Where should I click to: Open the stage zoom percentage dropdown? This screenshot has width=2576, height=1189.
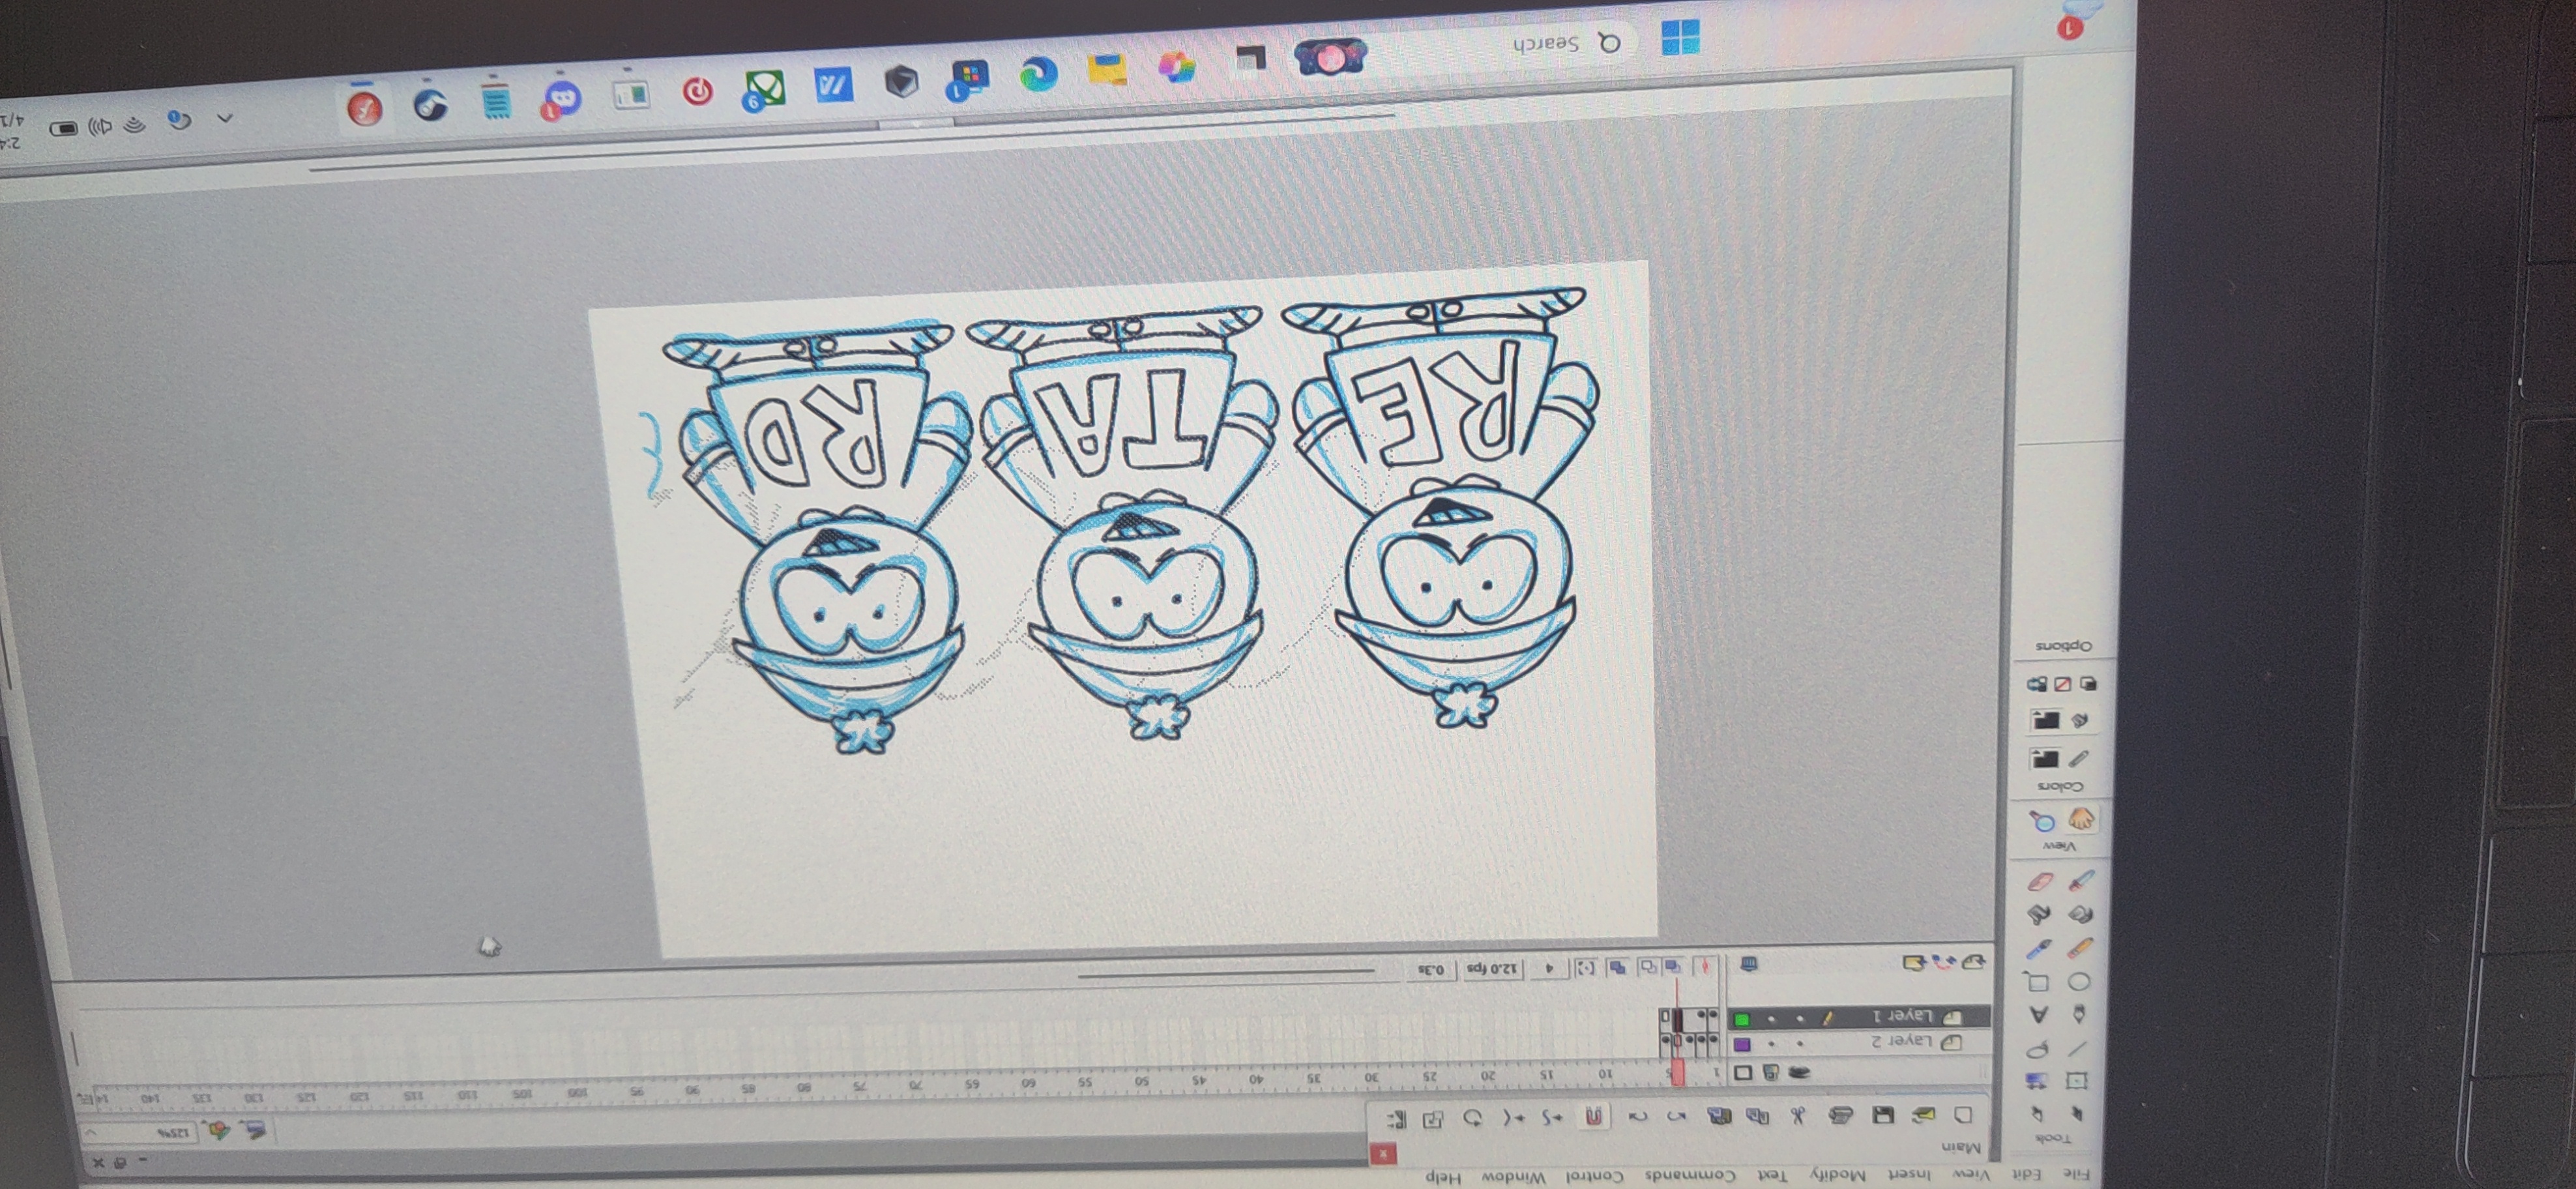[x=91, y=1133]
